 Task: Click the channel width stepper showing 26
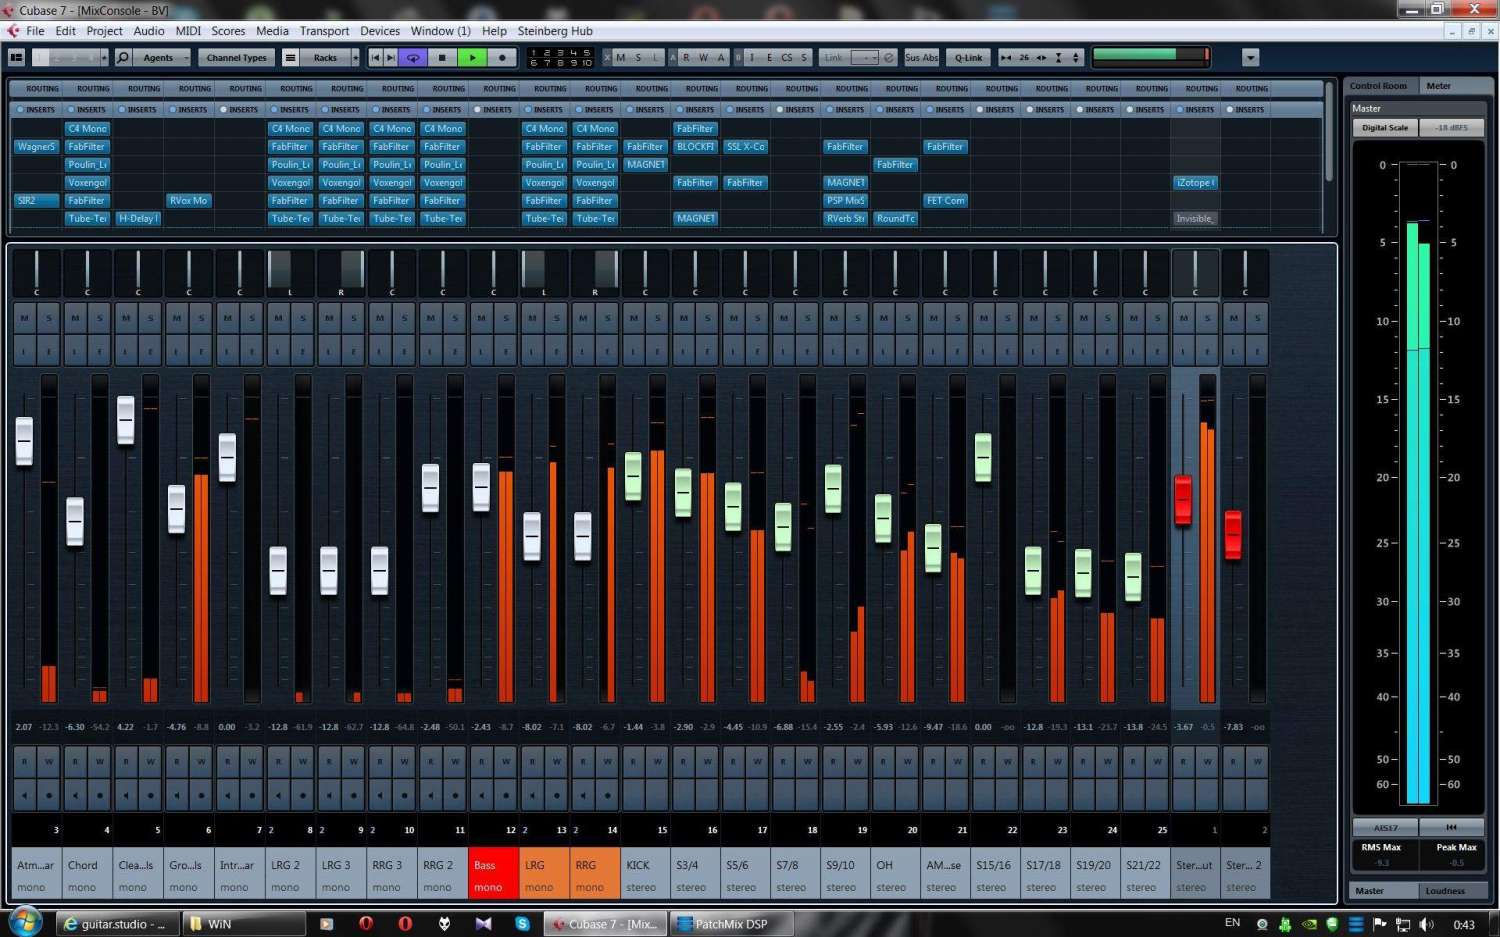pyautogui.click(x=1024, y=57)
